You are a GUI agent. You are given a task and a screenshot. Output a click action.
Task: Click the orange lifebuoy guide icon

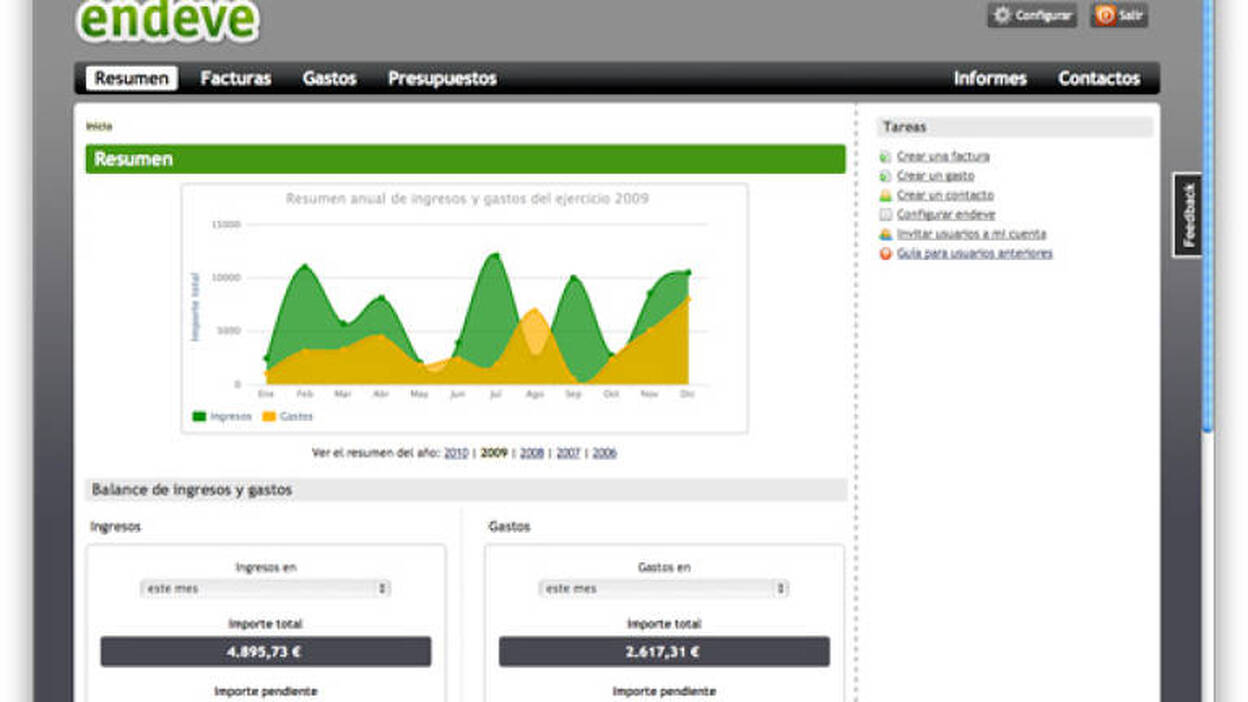tap(885, 254)
